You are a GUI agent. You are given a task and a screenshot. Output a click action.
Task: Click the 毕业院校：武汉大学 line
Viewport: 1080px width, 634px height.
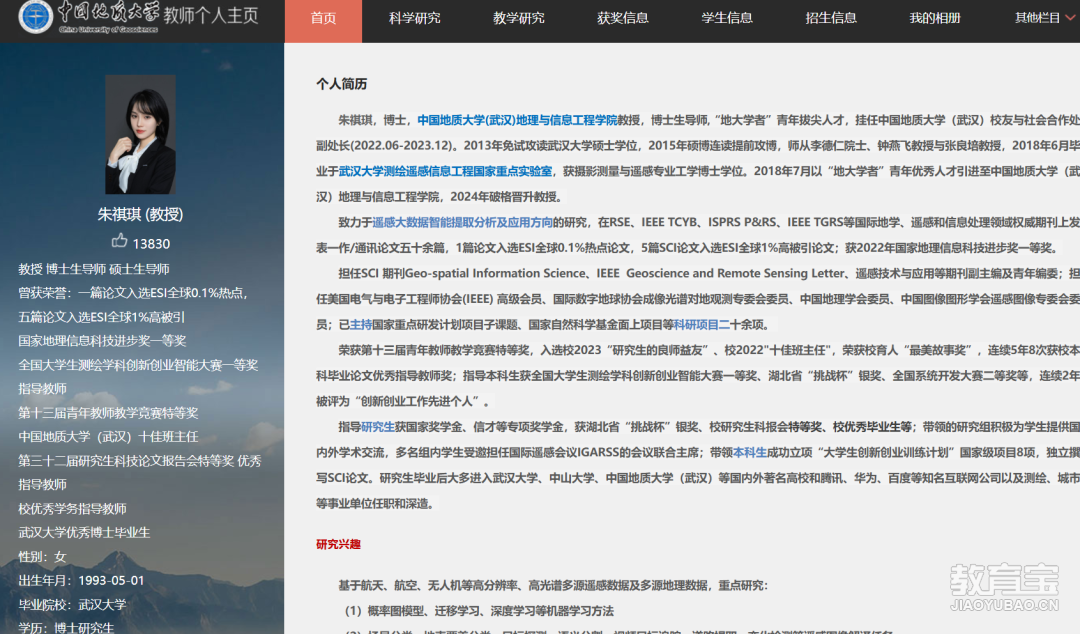click(x=72, y=605)
